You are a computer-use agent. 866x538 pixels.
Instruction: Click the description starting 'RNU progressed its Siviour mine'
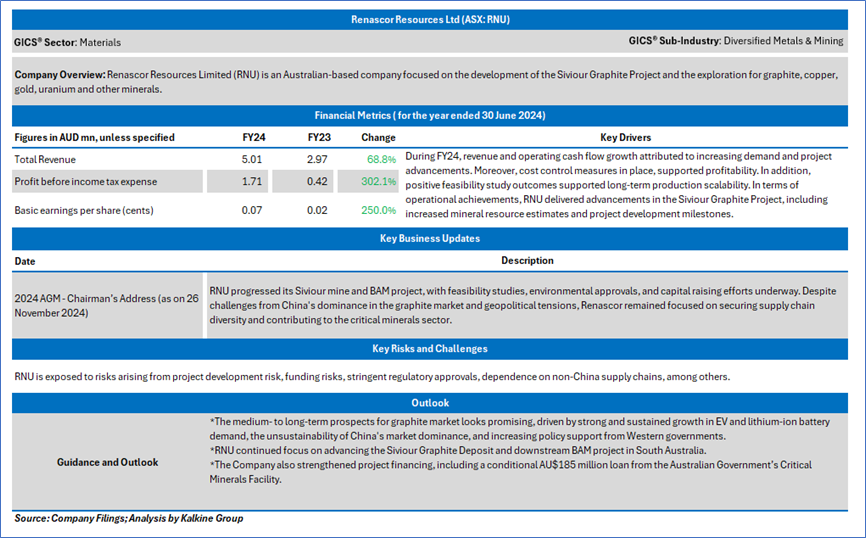click(x=522, y=305)
